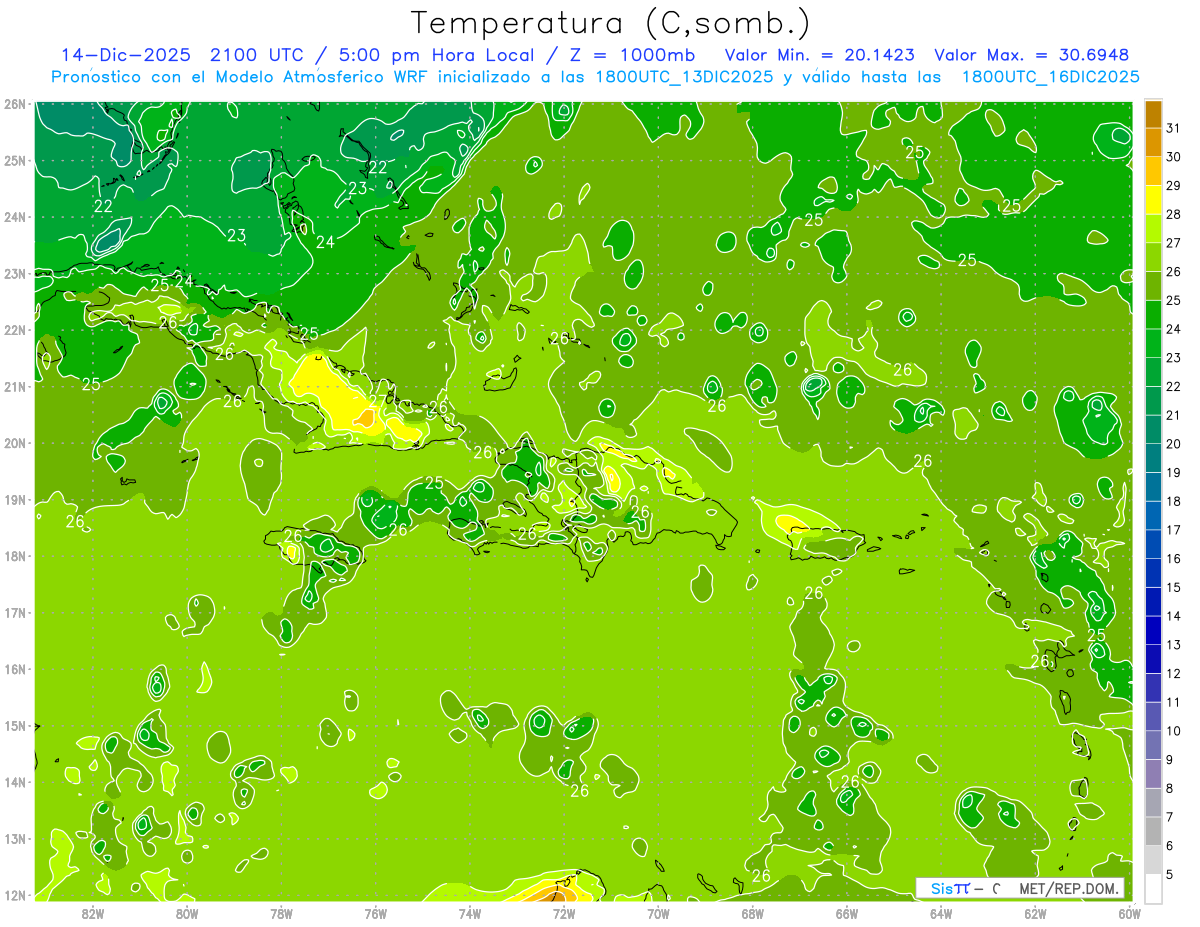Select '5:00 pm Hora Local' text

point(435,55)
